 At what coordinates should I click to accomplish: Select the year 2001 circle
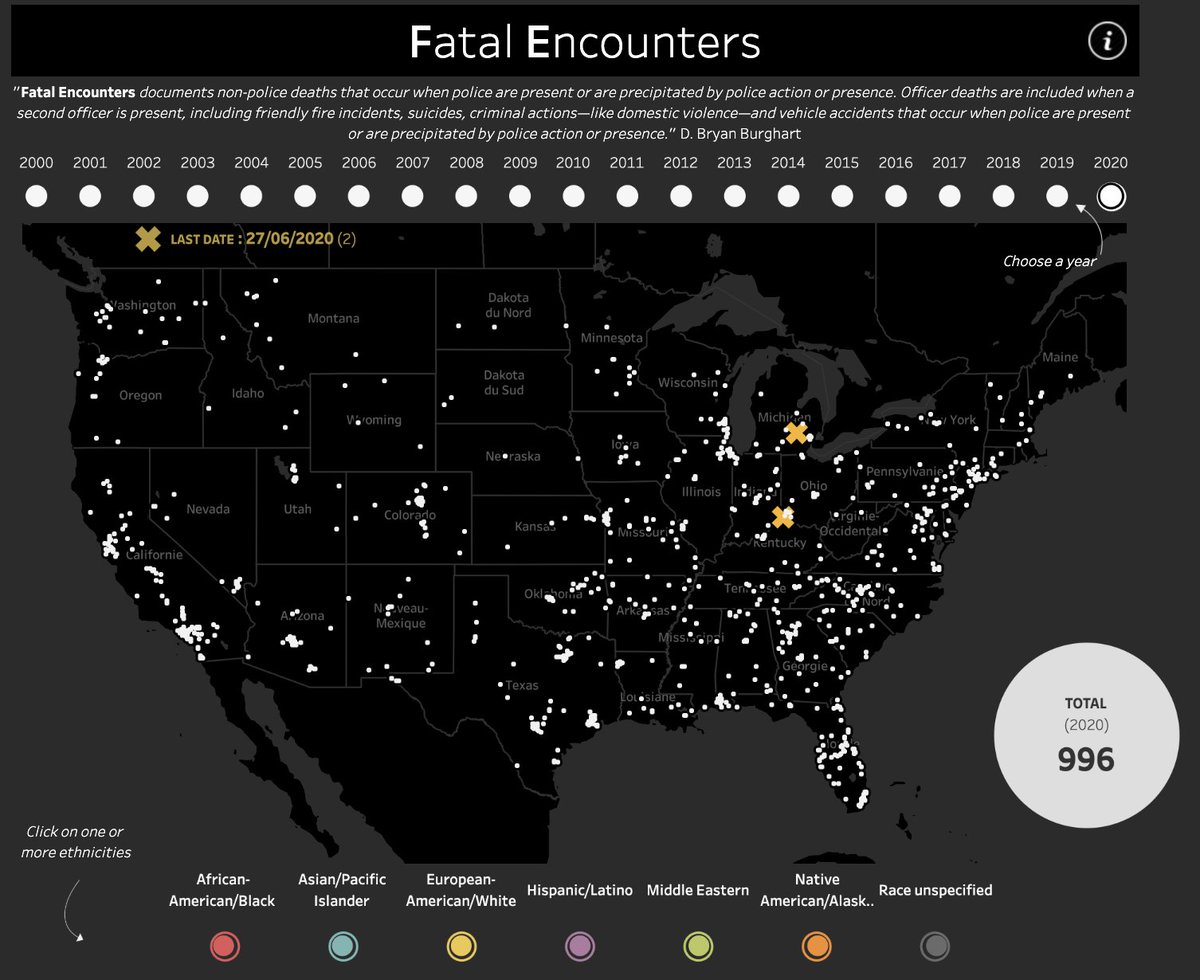(x=90, y=196)
